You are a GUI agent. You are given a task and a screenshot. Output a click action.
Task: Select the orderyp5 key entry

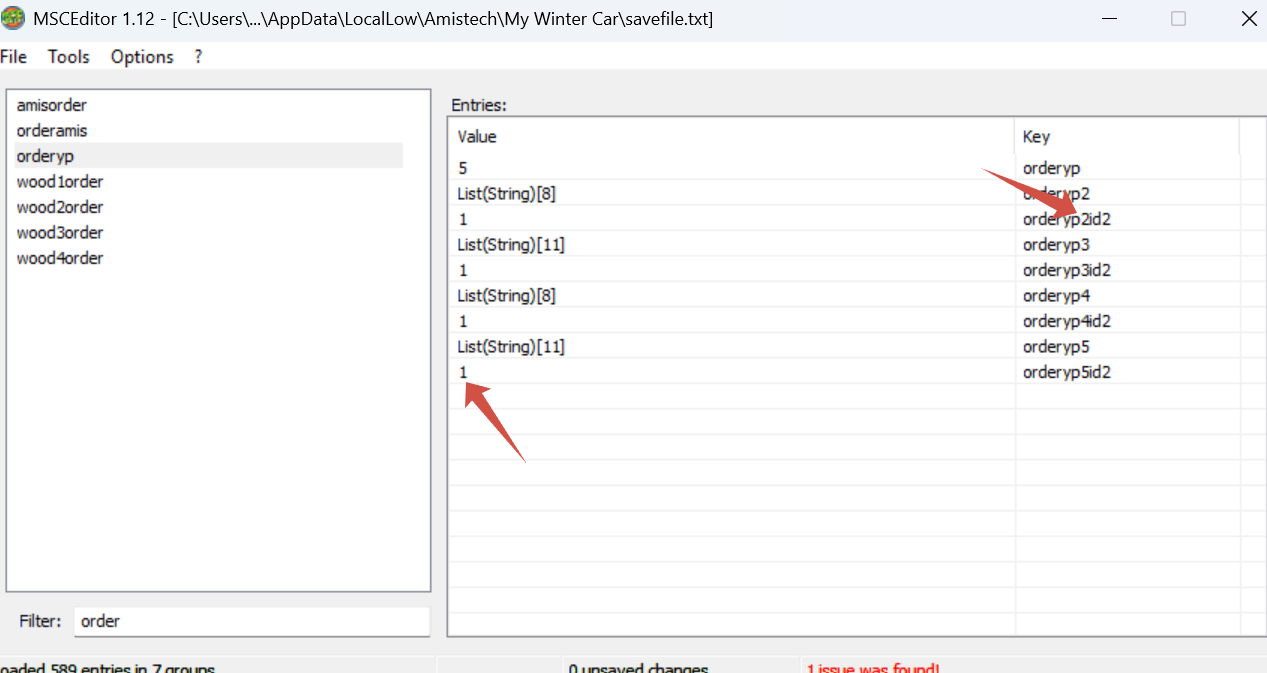coord(1056,347)
